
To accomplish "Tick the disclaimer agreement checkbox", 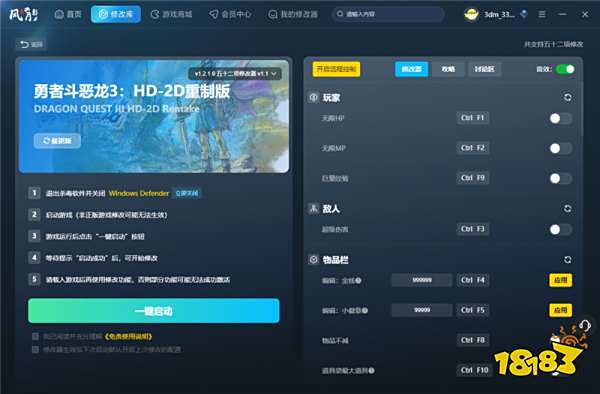I will [x=35, y=336].
